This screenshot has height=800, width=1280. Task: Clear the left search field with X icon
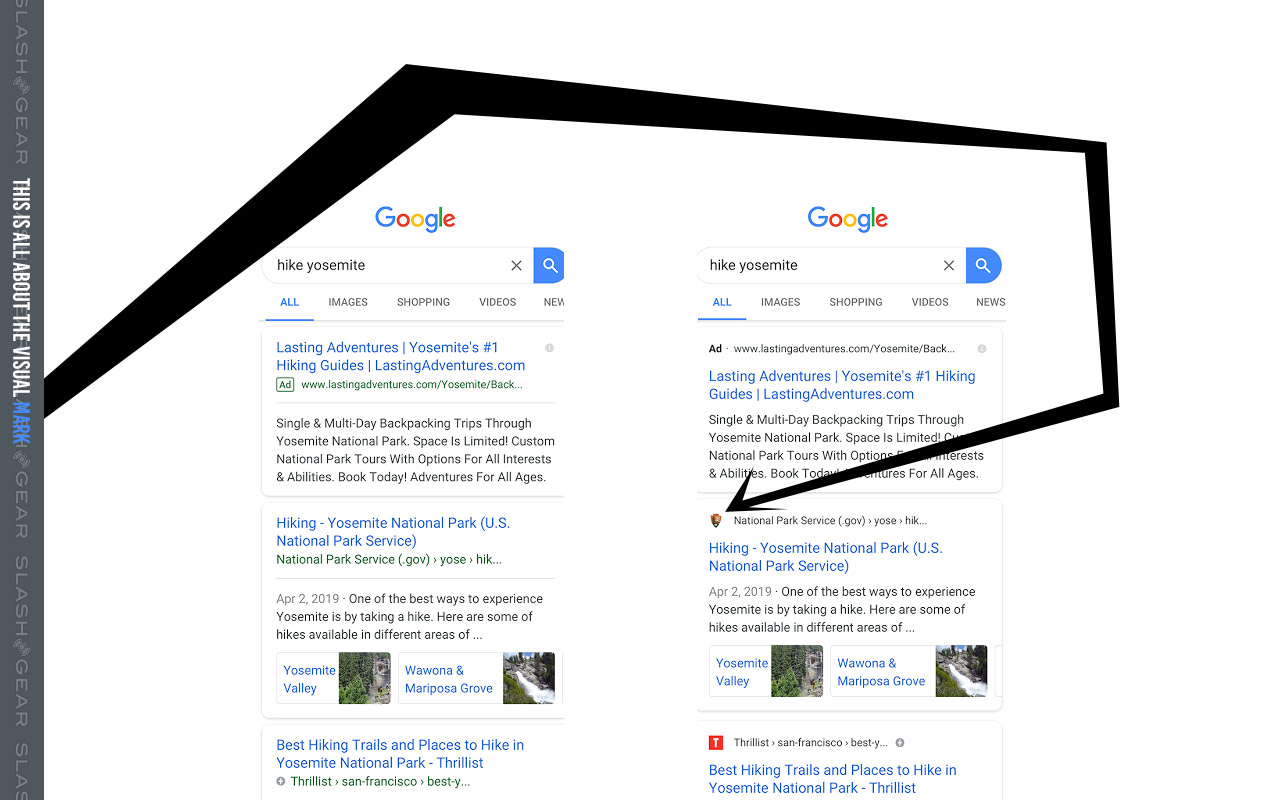[516, 265]
